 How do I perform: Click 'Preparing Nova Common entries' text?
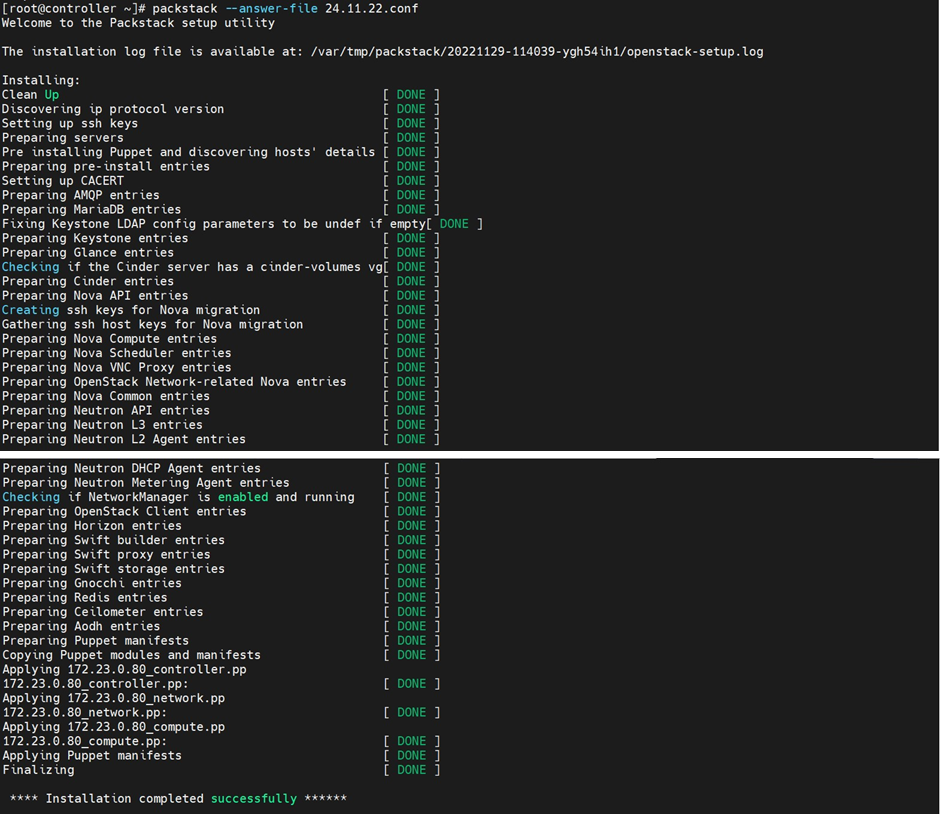click(106, 397)
